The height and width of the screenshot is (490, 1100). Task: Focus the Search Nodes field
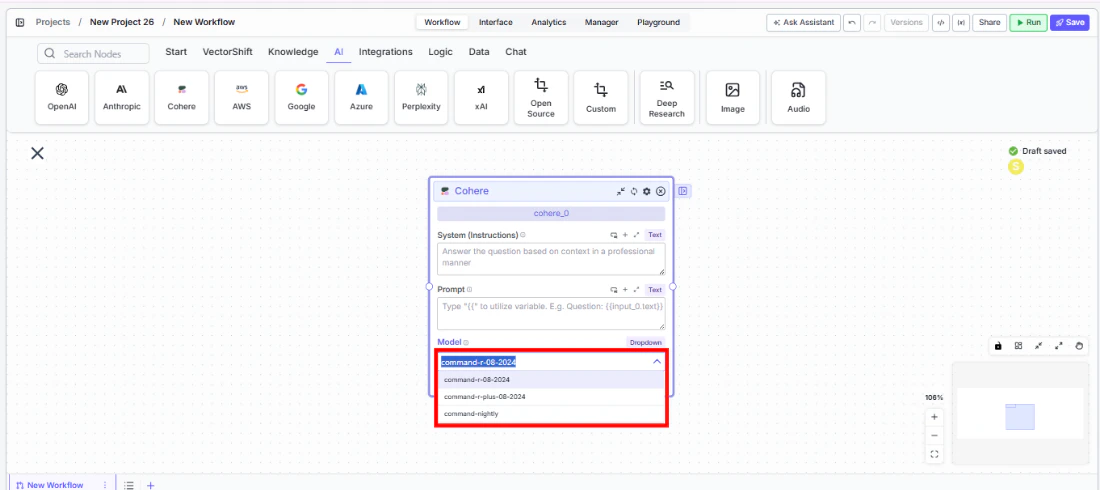[93, 53]
